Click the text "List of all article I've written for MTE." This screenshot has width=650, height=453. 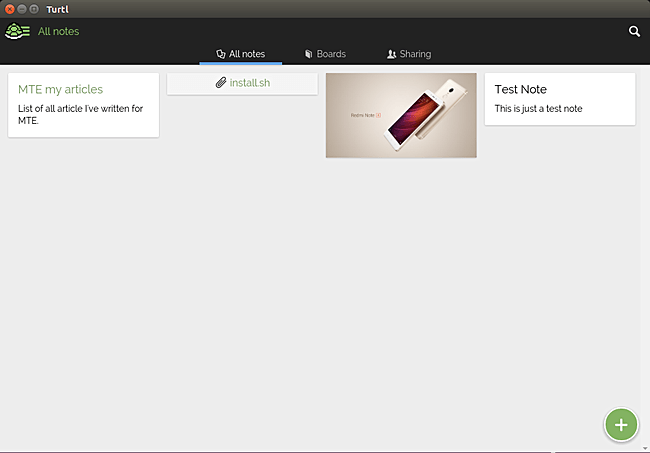click(80, 114)
